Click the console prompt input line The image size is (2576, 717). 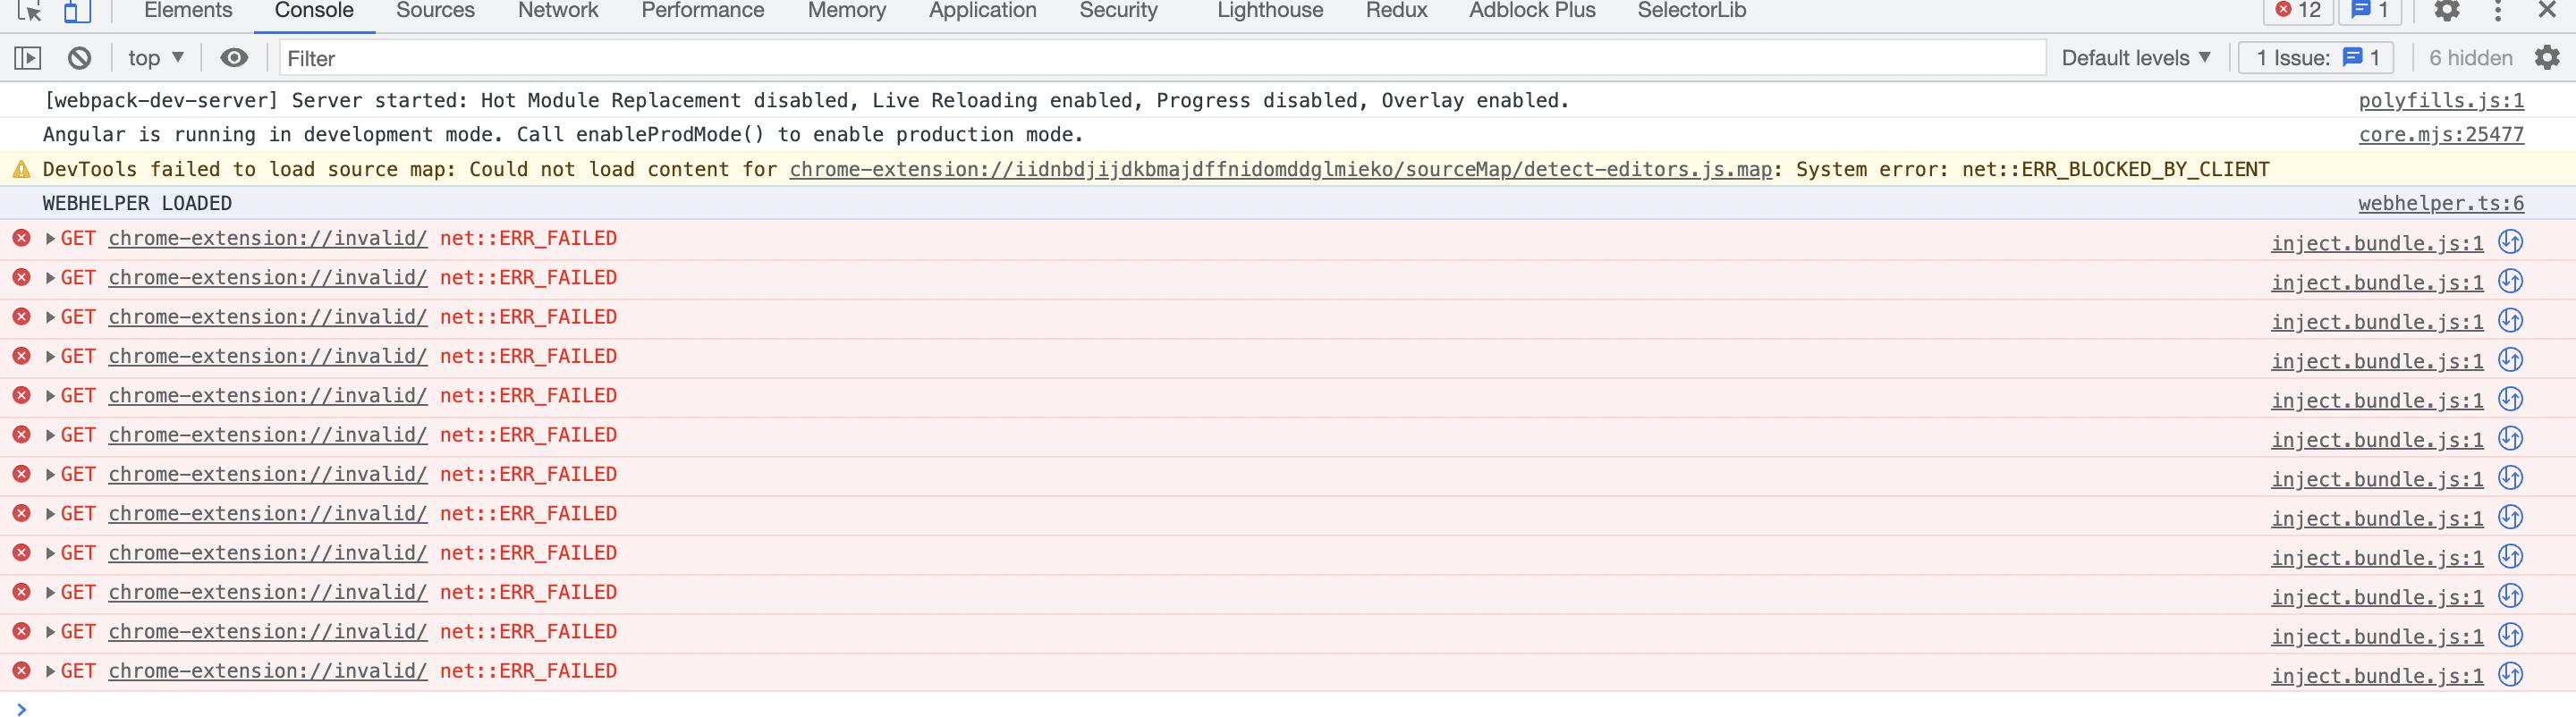click(1300, 707)
